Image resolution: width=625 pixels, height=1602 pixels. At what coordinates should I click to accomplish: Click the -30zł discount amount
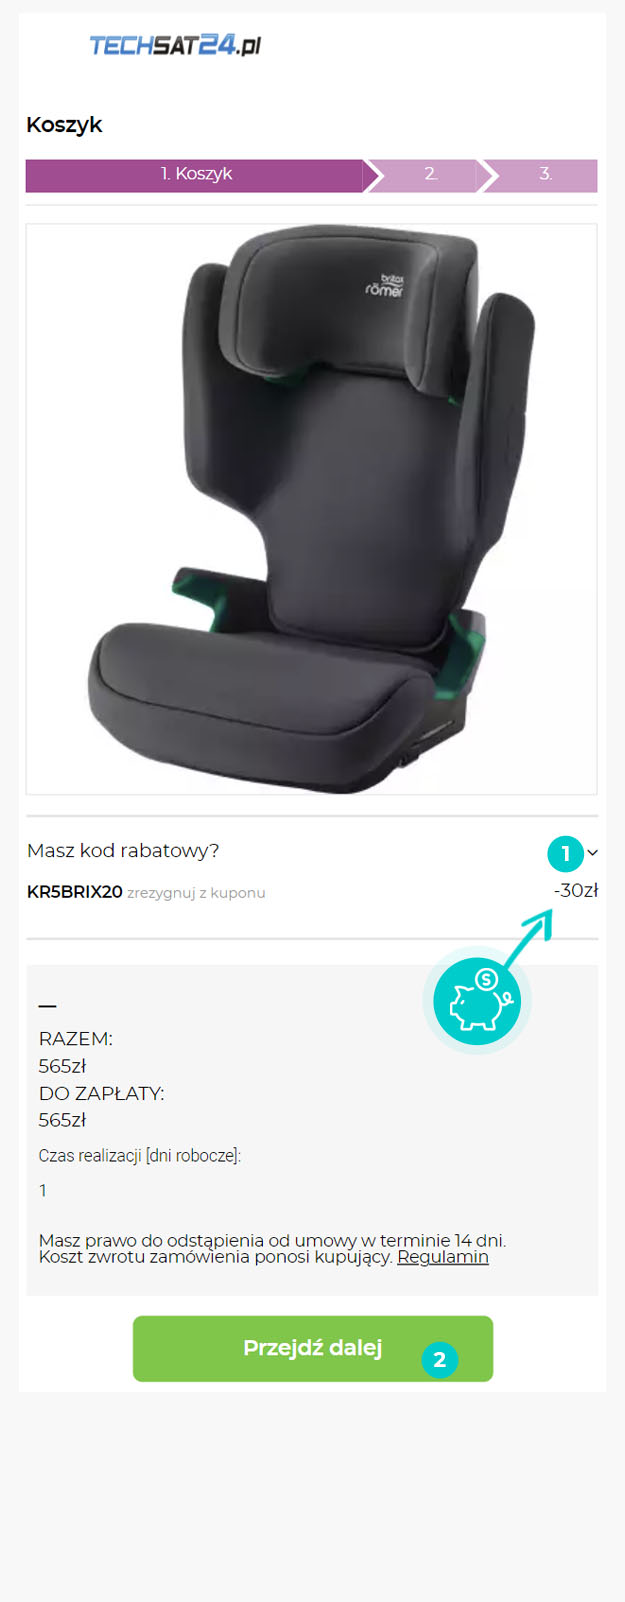pos(576,890)
